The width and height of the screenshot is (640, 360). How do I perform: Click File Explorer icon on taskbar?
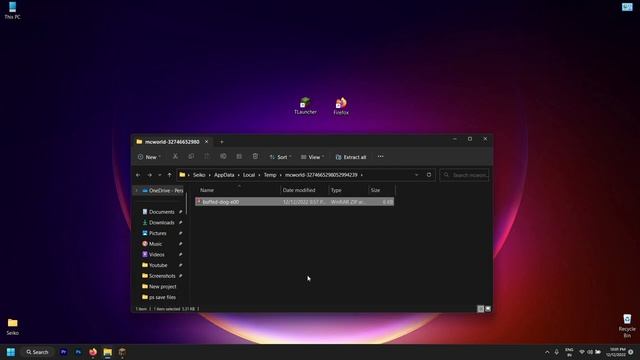pyautogui.click(x=107, y=352)
